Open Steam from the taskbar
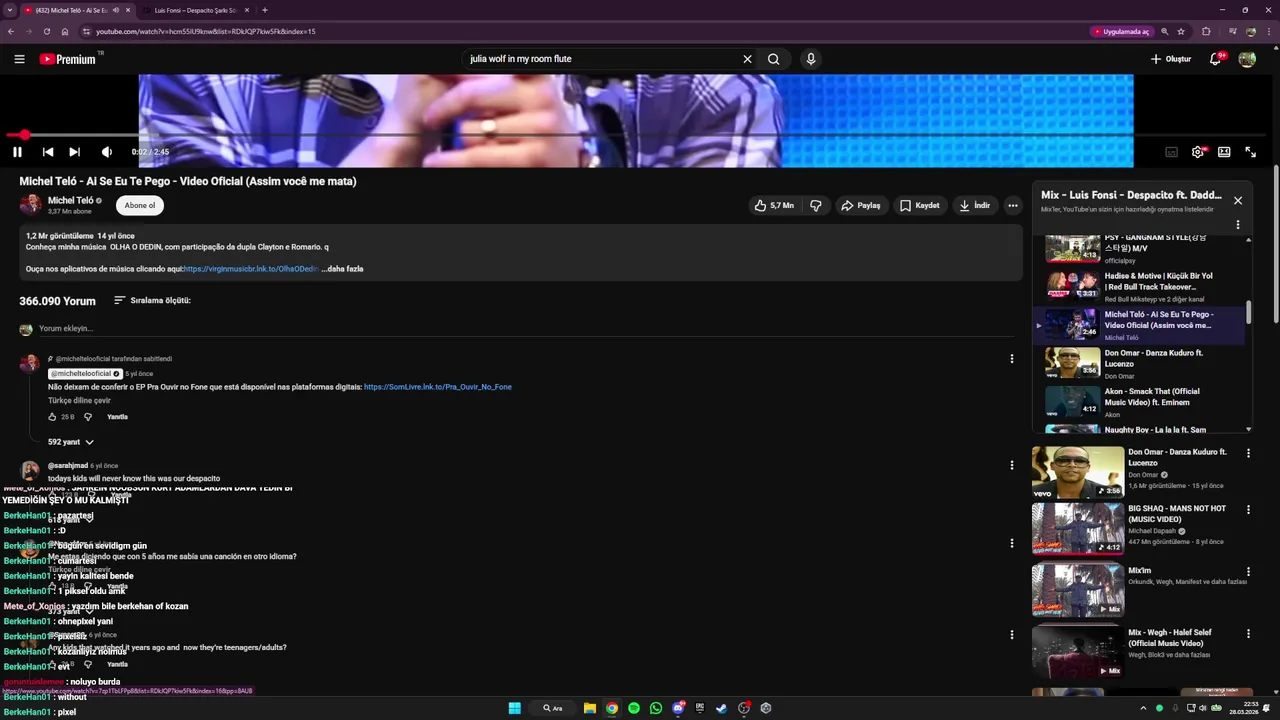 (x=721, y=708)
